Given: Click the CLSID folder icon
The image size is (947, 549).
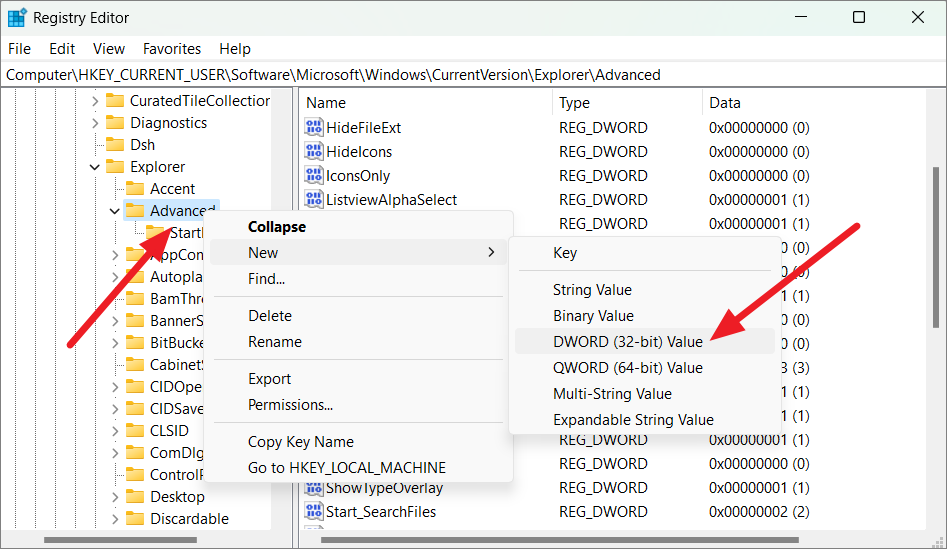Looking at the screenshot, I should point(135,431).
